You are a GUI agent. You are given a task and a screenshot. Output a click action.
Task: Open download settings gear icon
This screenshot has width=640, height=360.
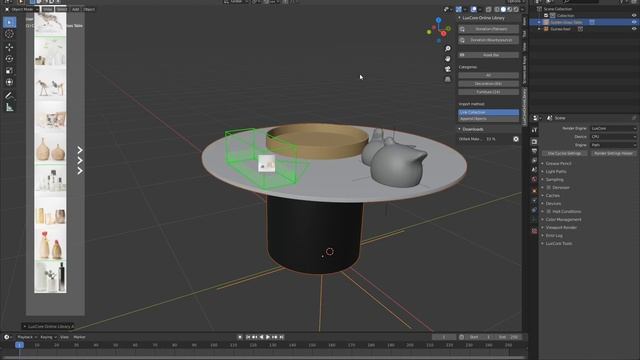[516, 139]
